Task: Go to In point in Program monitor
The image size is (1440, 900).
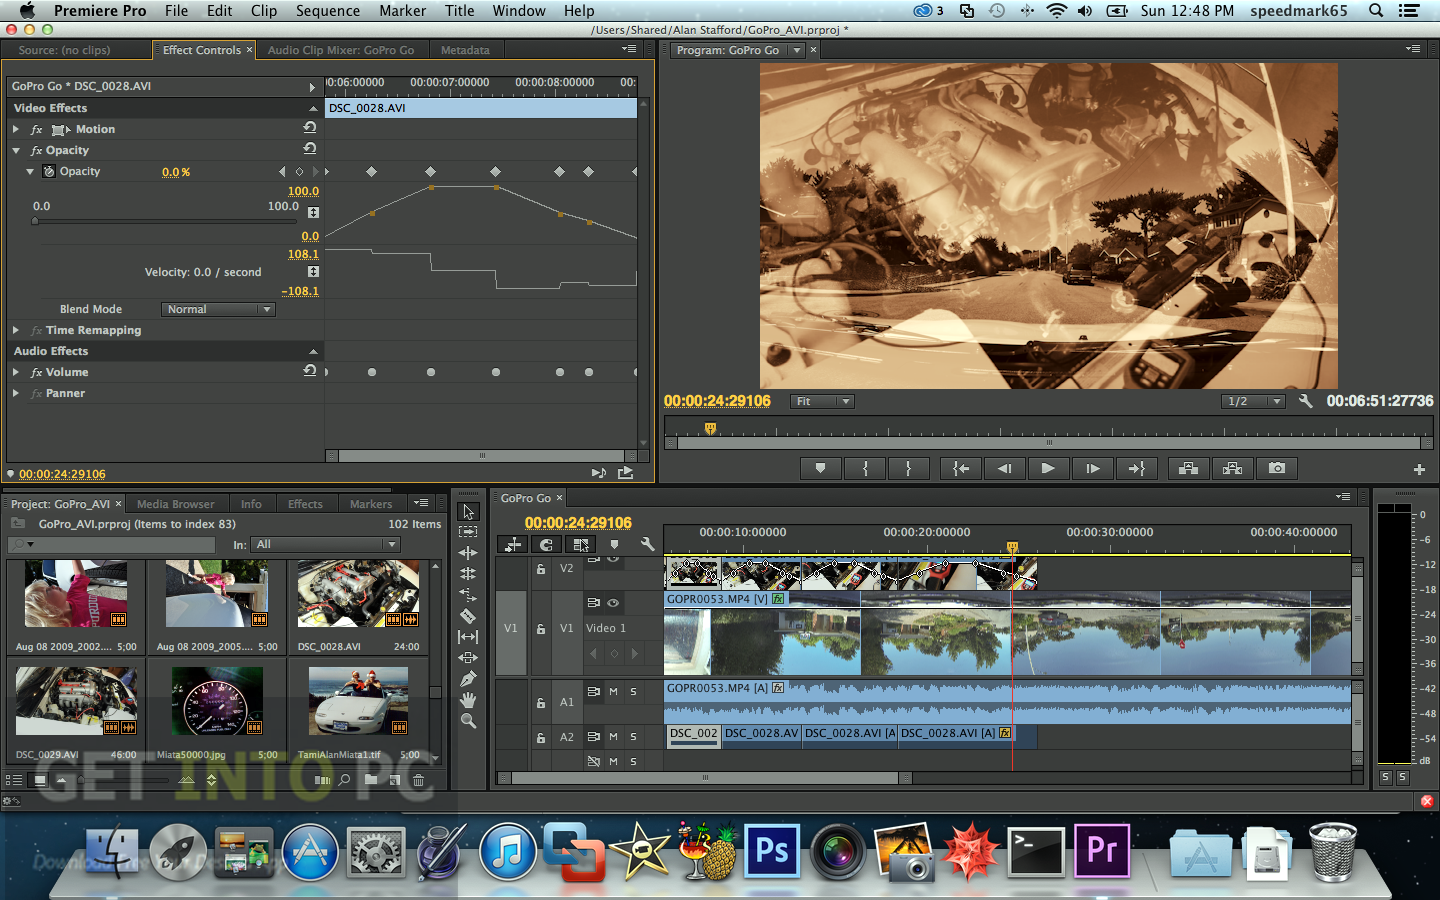Action: click(961, 468)
